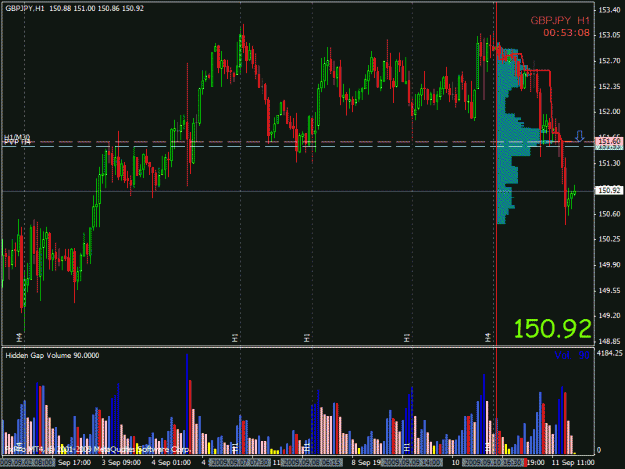Click the 4 Sep 01:00 time axis label
This screenshot has width=625, height=469.
point(171,463)
